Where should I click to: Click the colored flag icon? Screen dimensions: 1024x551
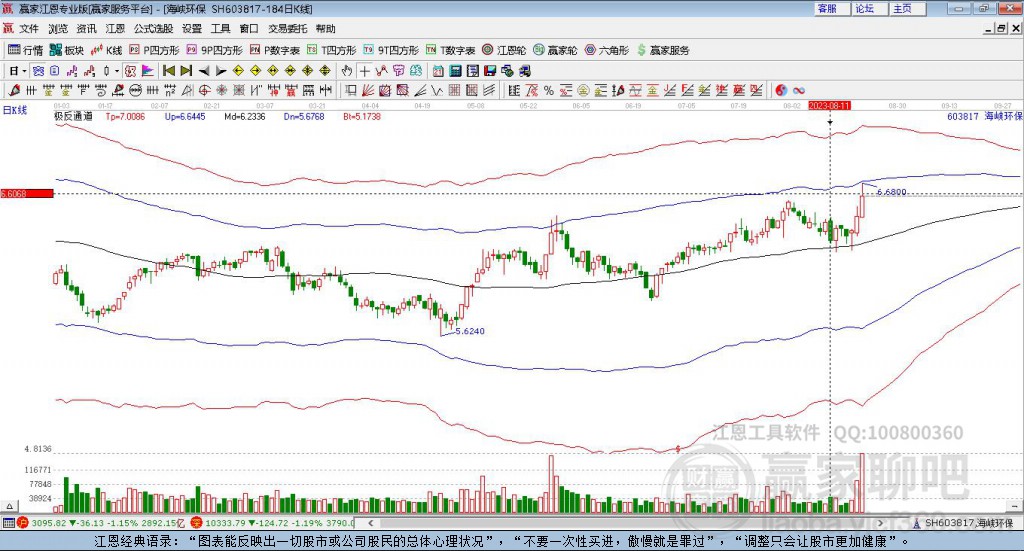tap(148, 71)
